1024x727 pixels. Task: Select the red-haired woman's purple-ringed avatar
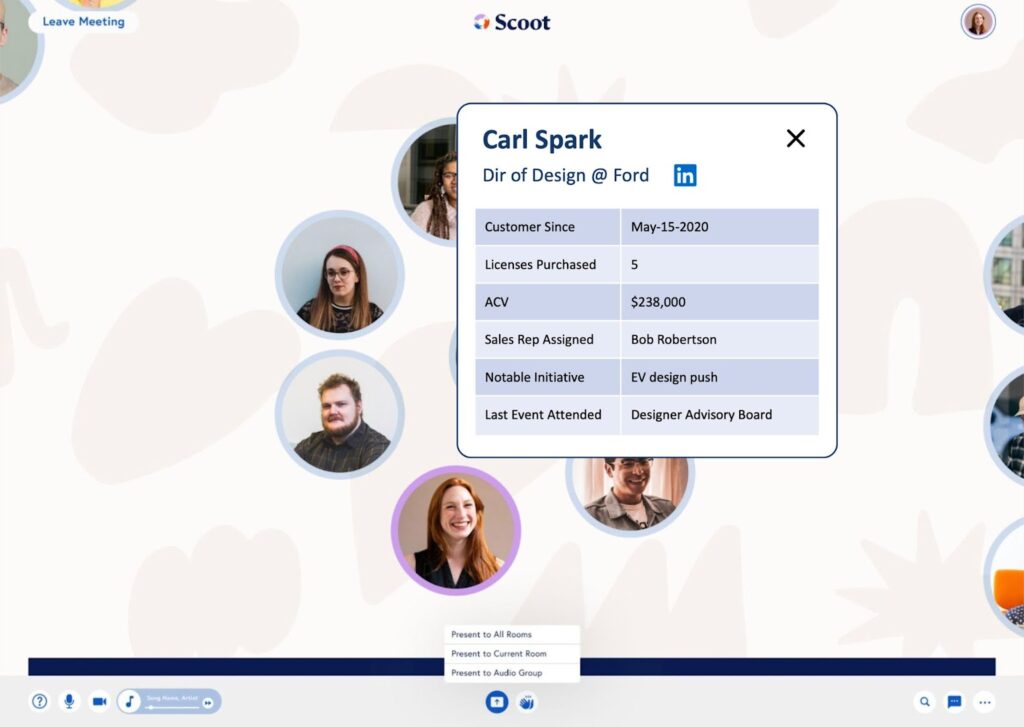click(456, 530)
